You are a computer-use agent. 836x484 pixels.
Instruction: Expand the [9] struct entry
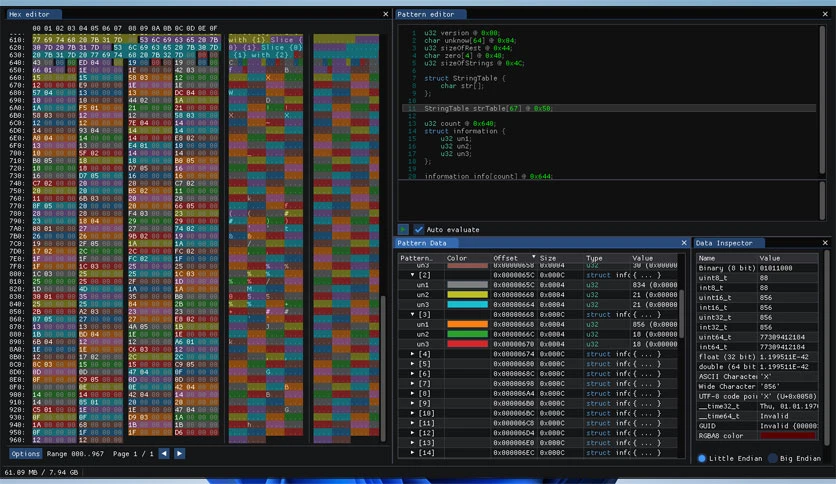tap(412, 404)
